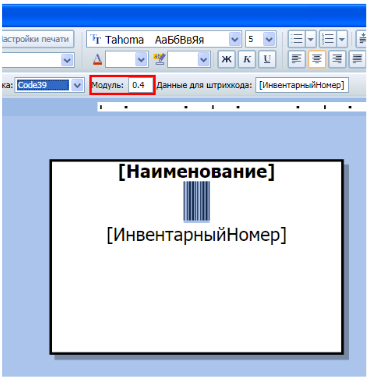Select center text alignment
The height and width of the screenshot is (379, 367).
[317, 59]
